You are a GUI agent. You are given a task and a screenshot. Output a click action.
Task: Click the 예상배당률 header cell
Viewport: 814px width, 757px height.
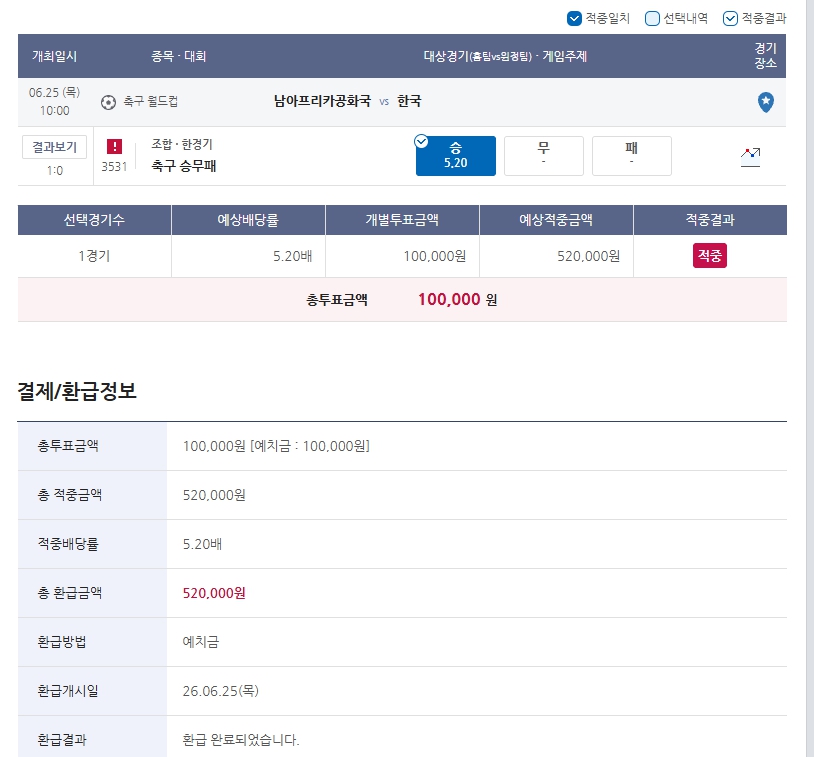click(x=248, y=220)
